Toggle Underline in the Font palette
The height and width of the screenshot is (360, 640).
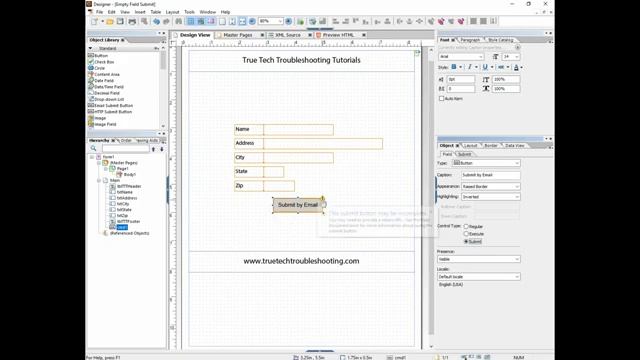tap(485, 67)
